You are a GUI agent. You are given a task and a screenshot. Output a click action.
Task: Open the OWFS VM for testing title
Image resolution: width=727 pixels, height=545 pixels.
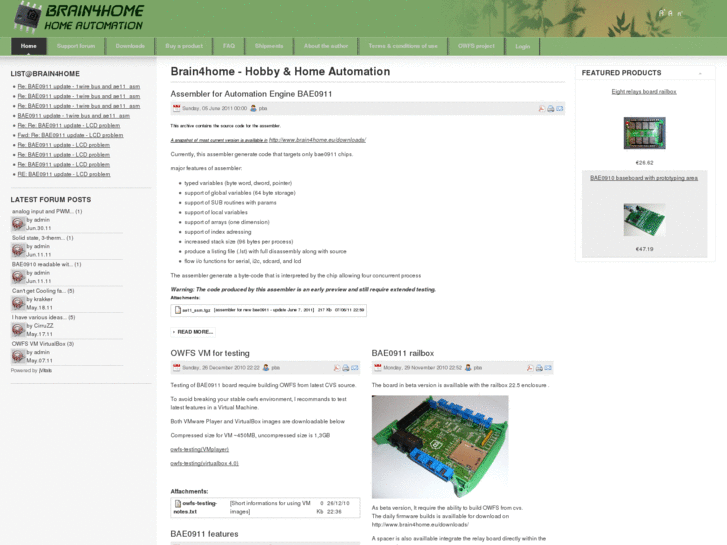pyautogui.click(x=210, y=353)
